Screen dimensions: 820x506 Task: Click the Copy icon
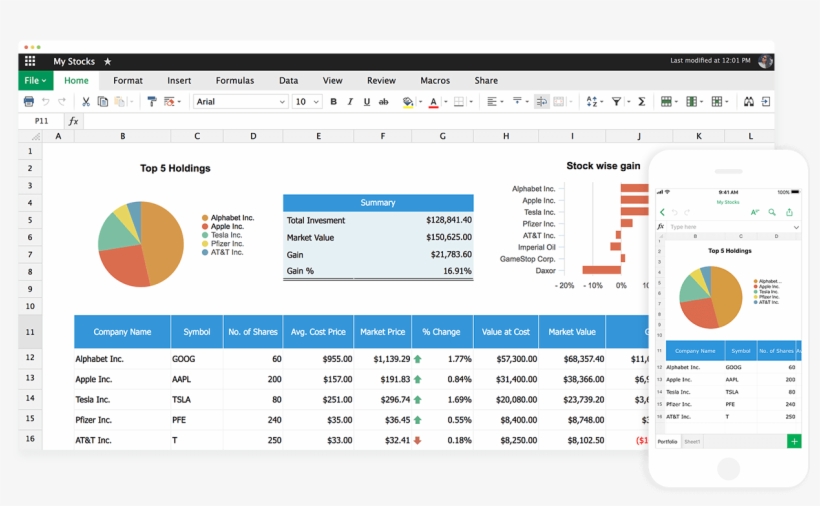pyautogui.click(x=103, y=101)
